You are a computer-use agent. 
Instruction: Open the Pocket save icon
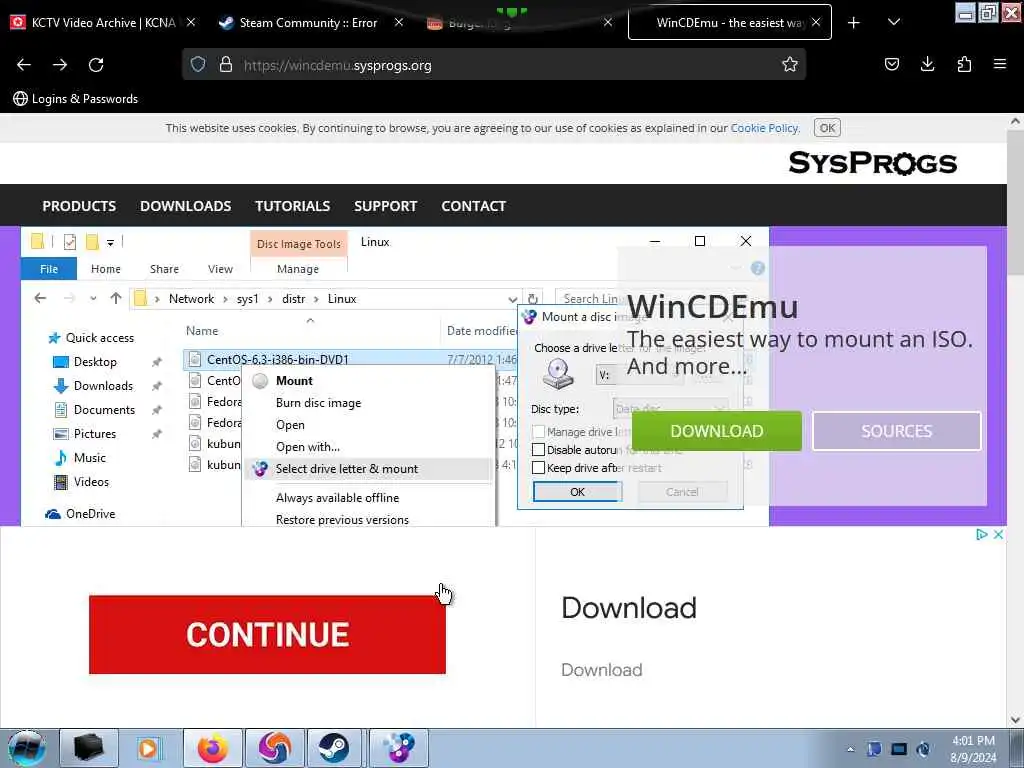tap(891, 65)
